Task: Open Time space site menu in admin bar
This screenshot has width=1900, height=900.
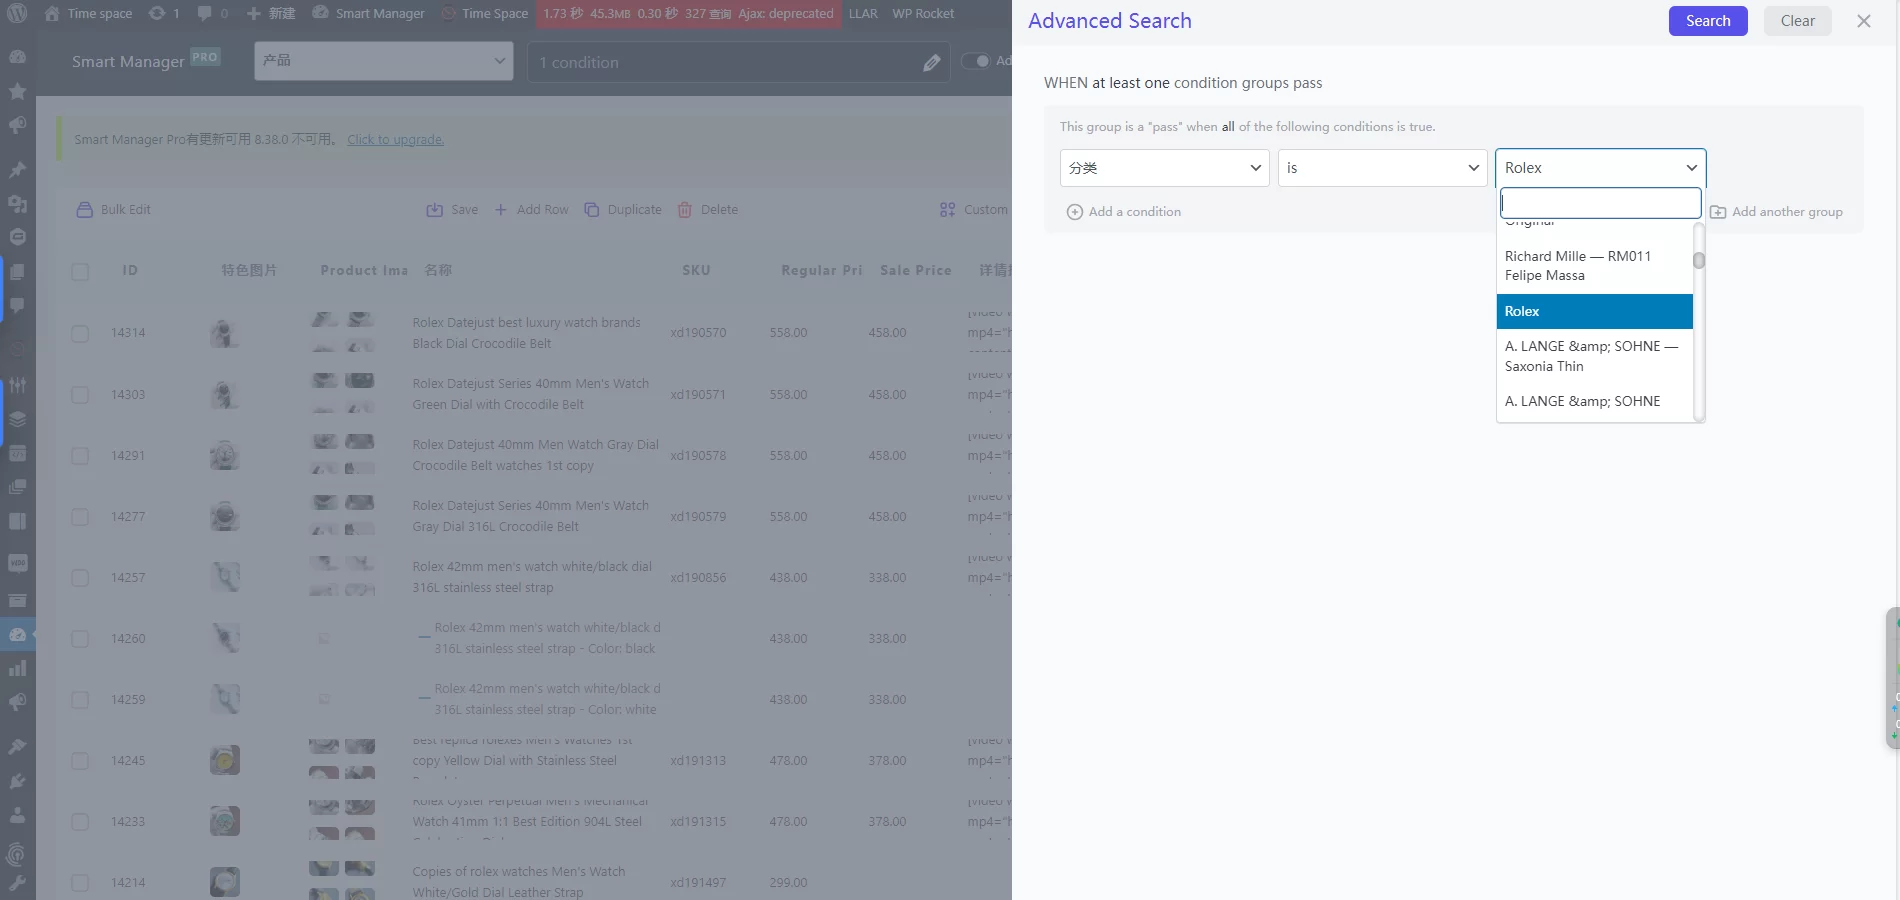Action: [x=88, y=13]
